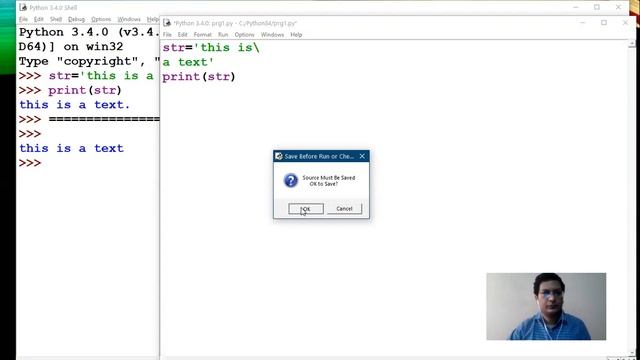Minimize the prg1.py editor window
The image size is (640, 360).
(x=583, y=23)
